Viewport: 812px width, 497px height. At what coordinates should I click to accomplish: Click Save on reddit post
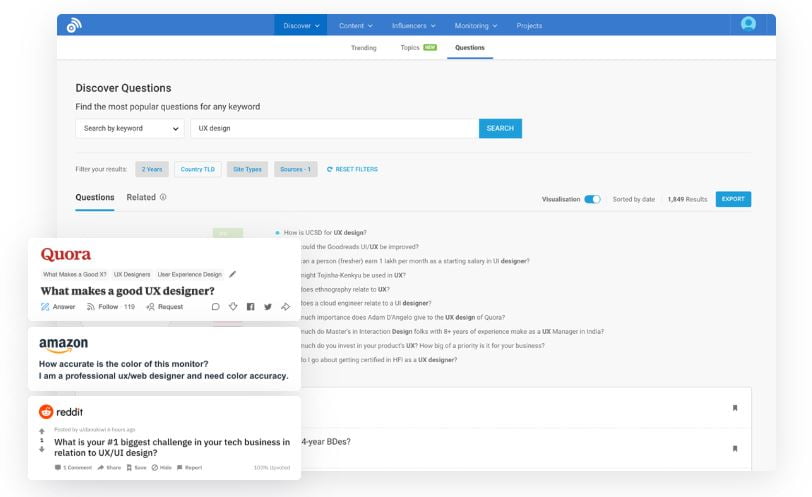(137, 467)
